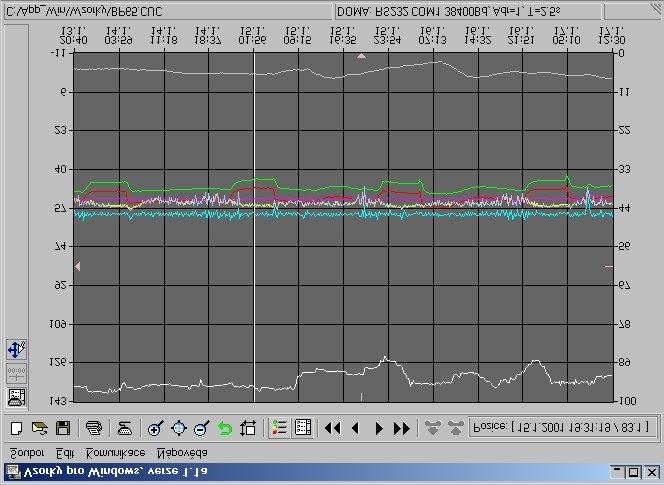Click the pink triangle marker on the time axis
The image size is (664, 485).
pyautogui.click(x=361, y=56)
